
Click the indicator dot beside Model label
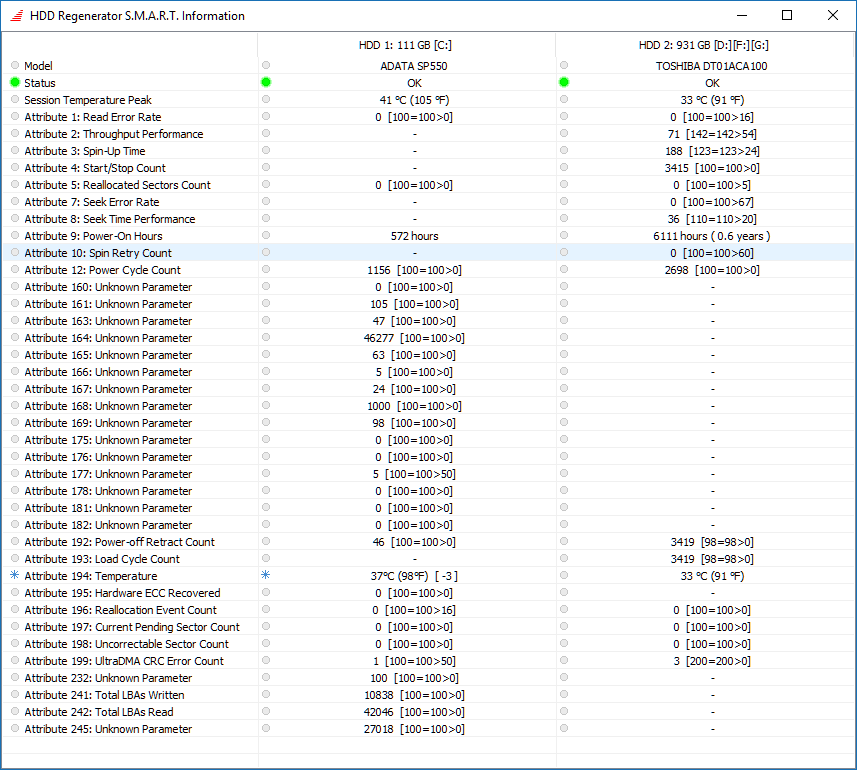[x=15, y=65]
